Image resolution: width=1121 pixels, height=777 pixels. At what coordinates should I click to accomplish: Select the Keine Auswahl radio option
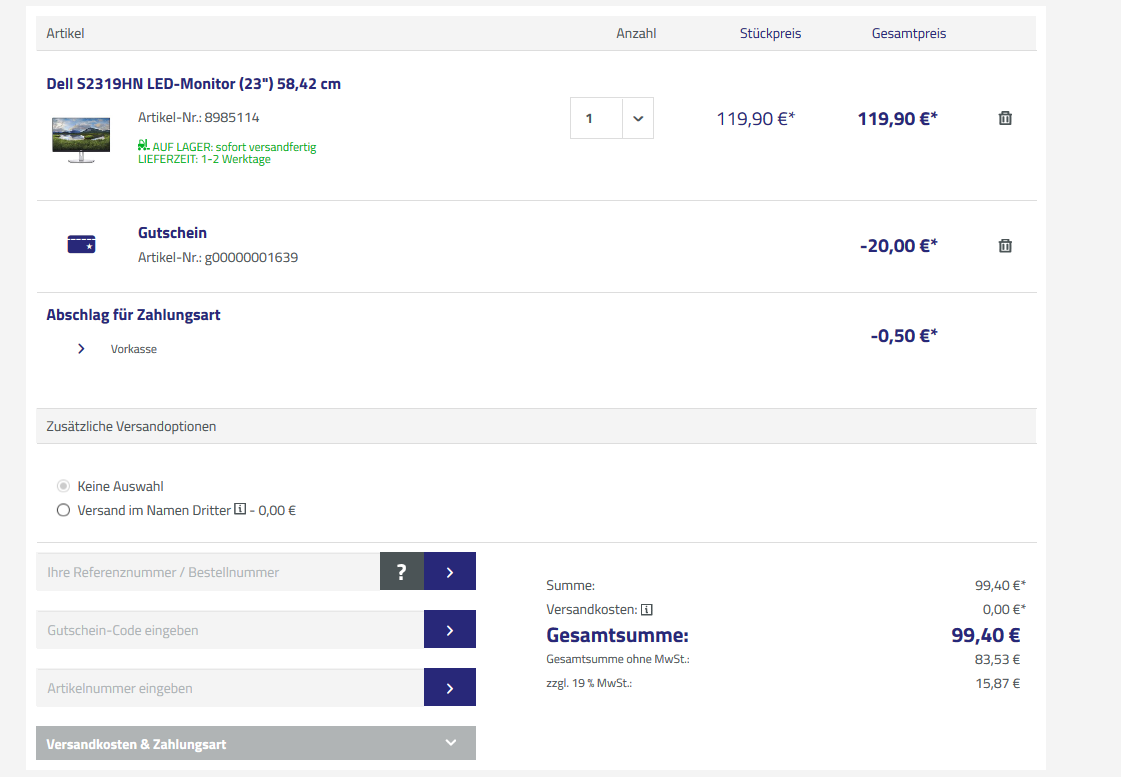(x=64, y=486)
